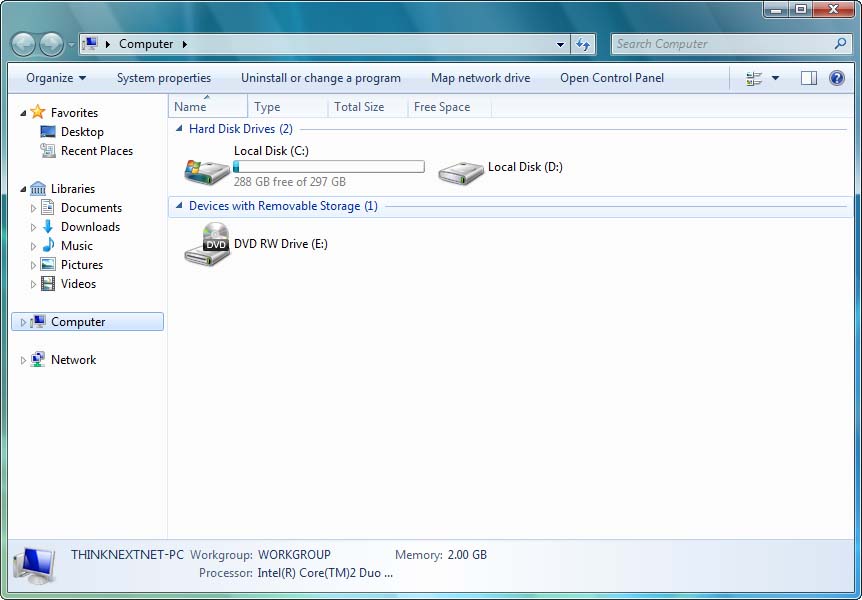The width and height of the screenshot is (862, 600).
Task: Change view using the views icon
Action: 754,78
